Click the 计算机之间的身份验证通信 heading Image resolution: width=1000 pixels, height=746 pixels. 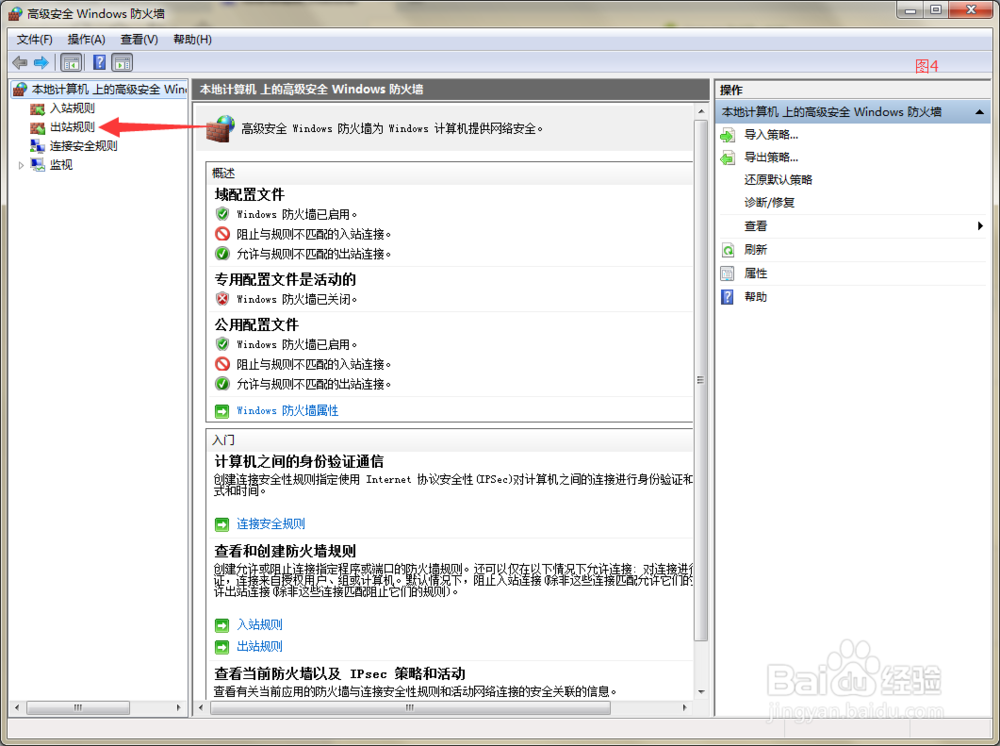coord(299,462)
